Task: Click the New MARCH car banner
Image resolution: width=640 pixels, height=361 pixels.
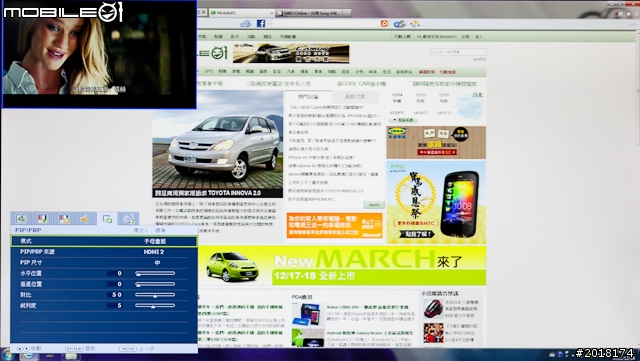Action: click(342, 265)
